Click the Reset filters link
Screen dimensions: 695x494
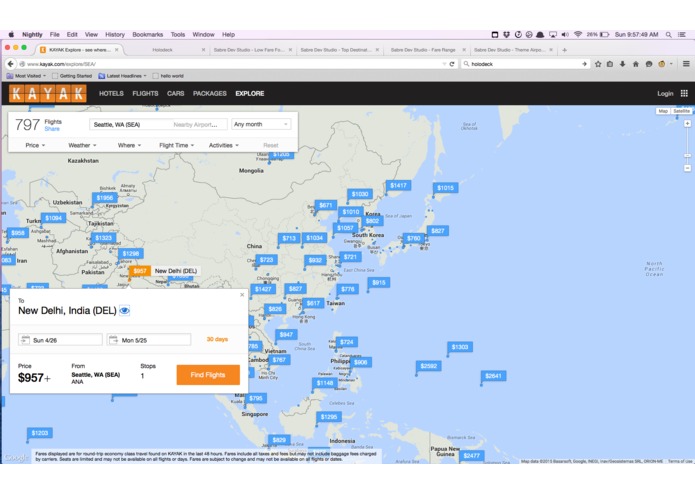pos(271,145)
